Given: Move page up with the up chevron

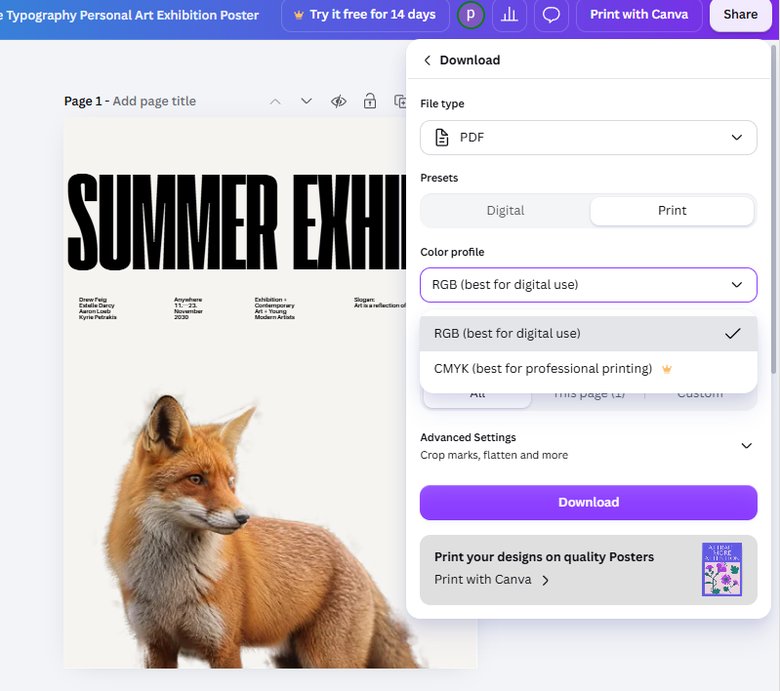Looking at the screenshot, I should (275, 101).
